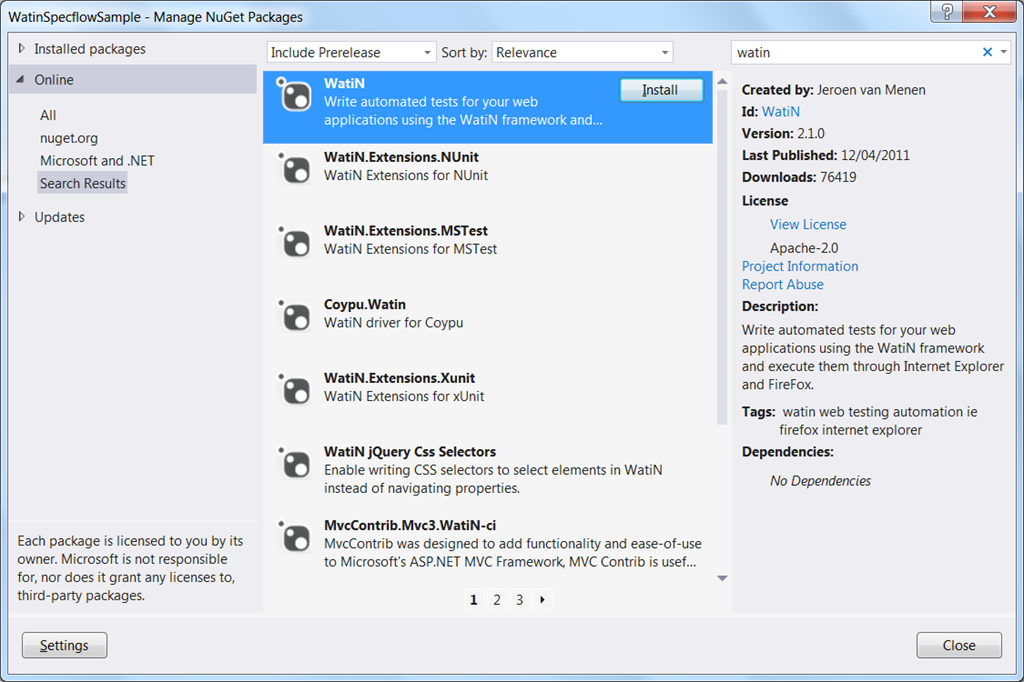The height and width of the screenshot is (682, 1024).
Task: Collapse the Online section
Action: click(21, 80)
